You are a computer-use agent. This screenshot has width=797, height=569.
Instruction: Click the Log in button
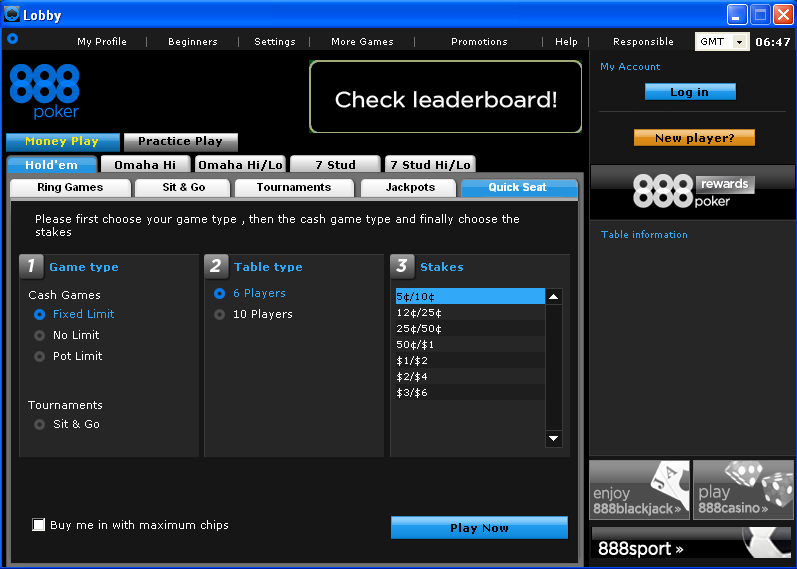(x=690, y=92)
